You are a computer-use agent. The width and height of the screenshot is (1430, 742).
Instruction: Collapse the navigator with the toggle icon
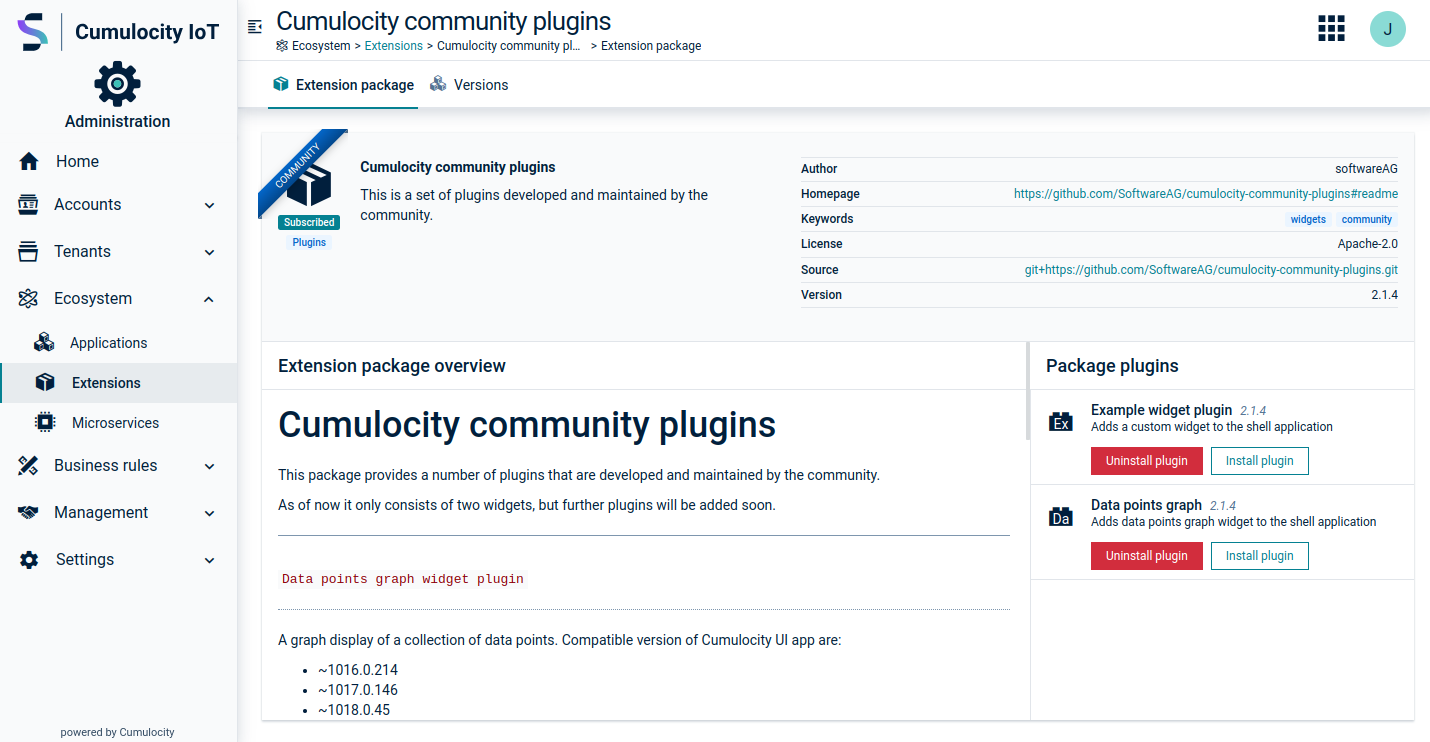tap(256, 27)
